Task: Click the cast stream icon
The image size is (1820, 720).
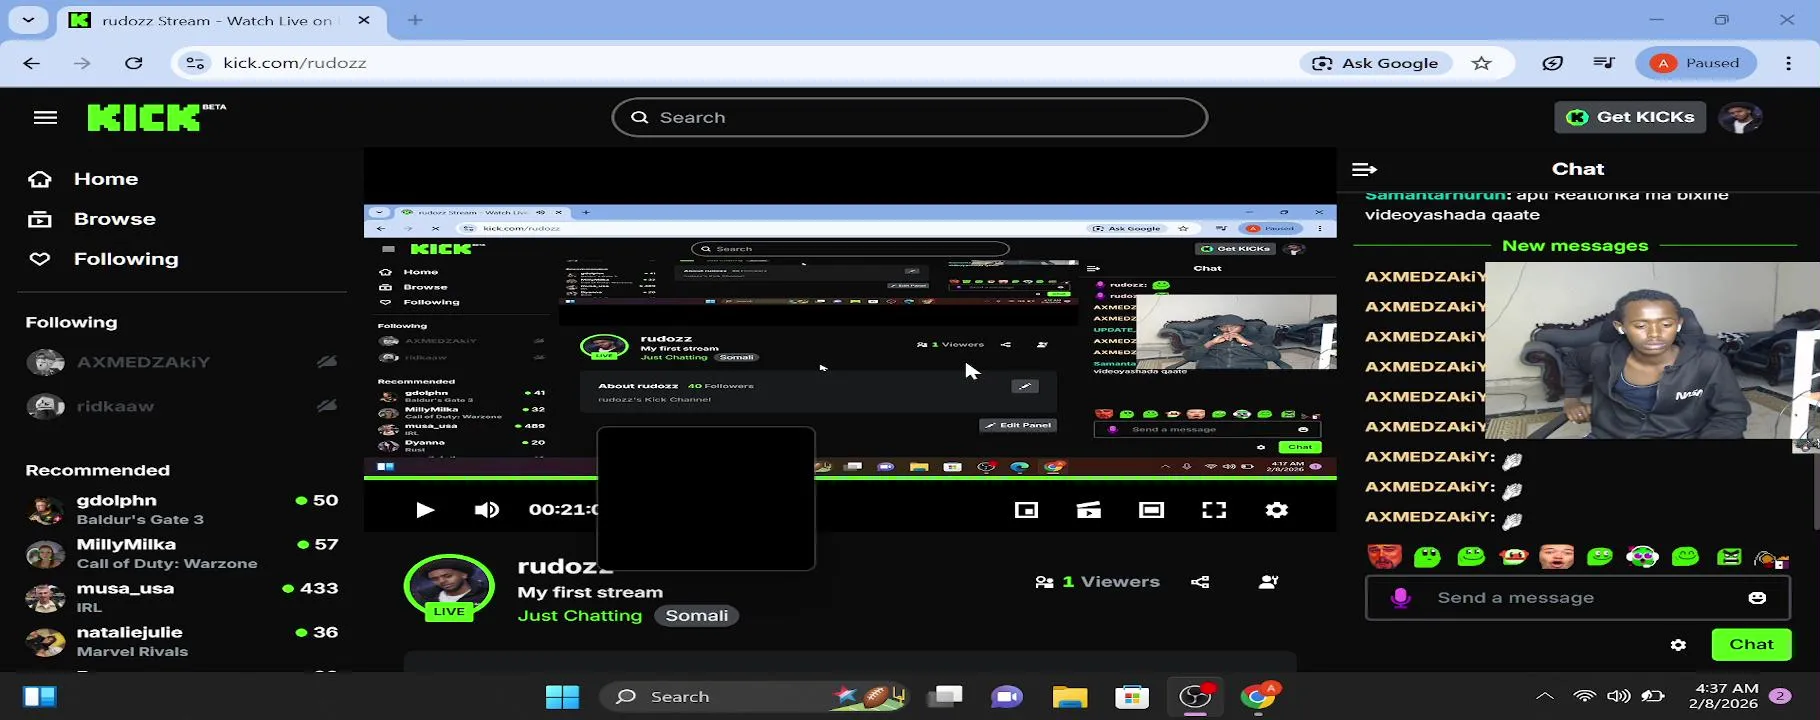Action: point(1089,510)
